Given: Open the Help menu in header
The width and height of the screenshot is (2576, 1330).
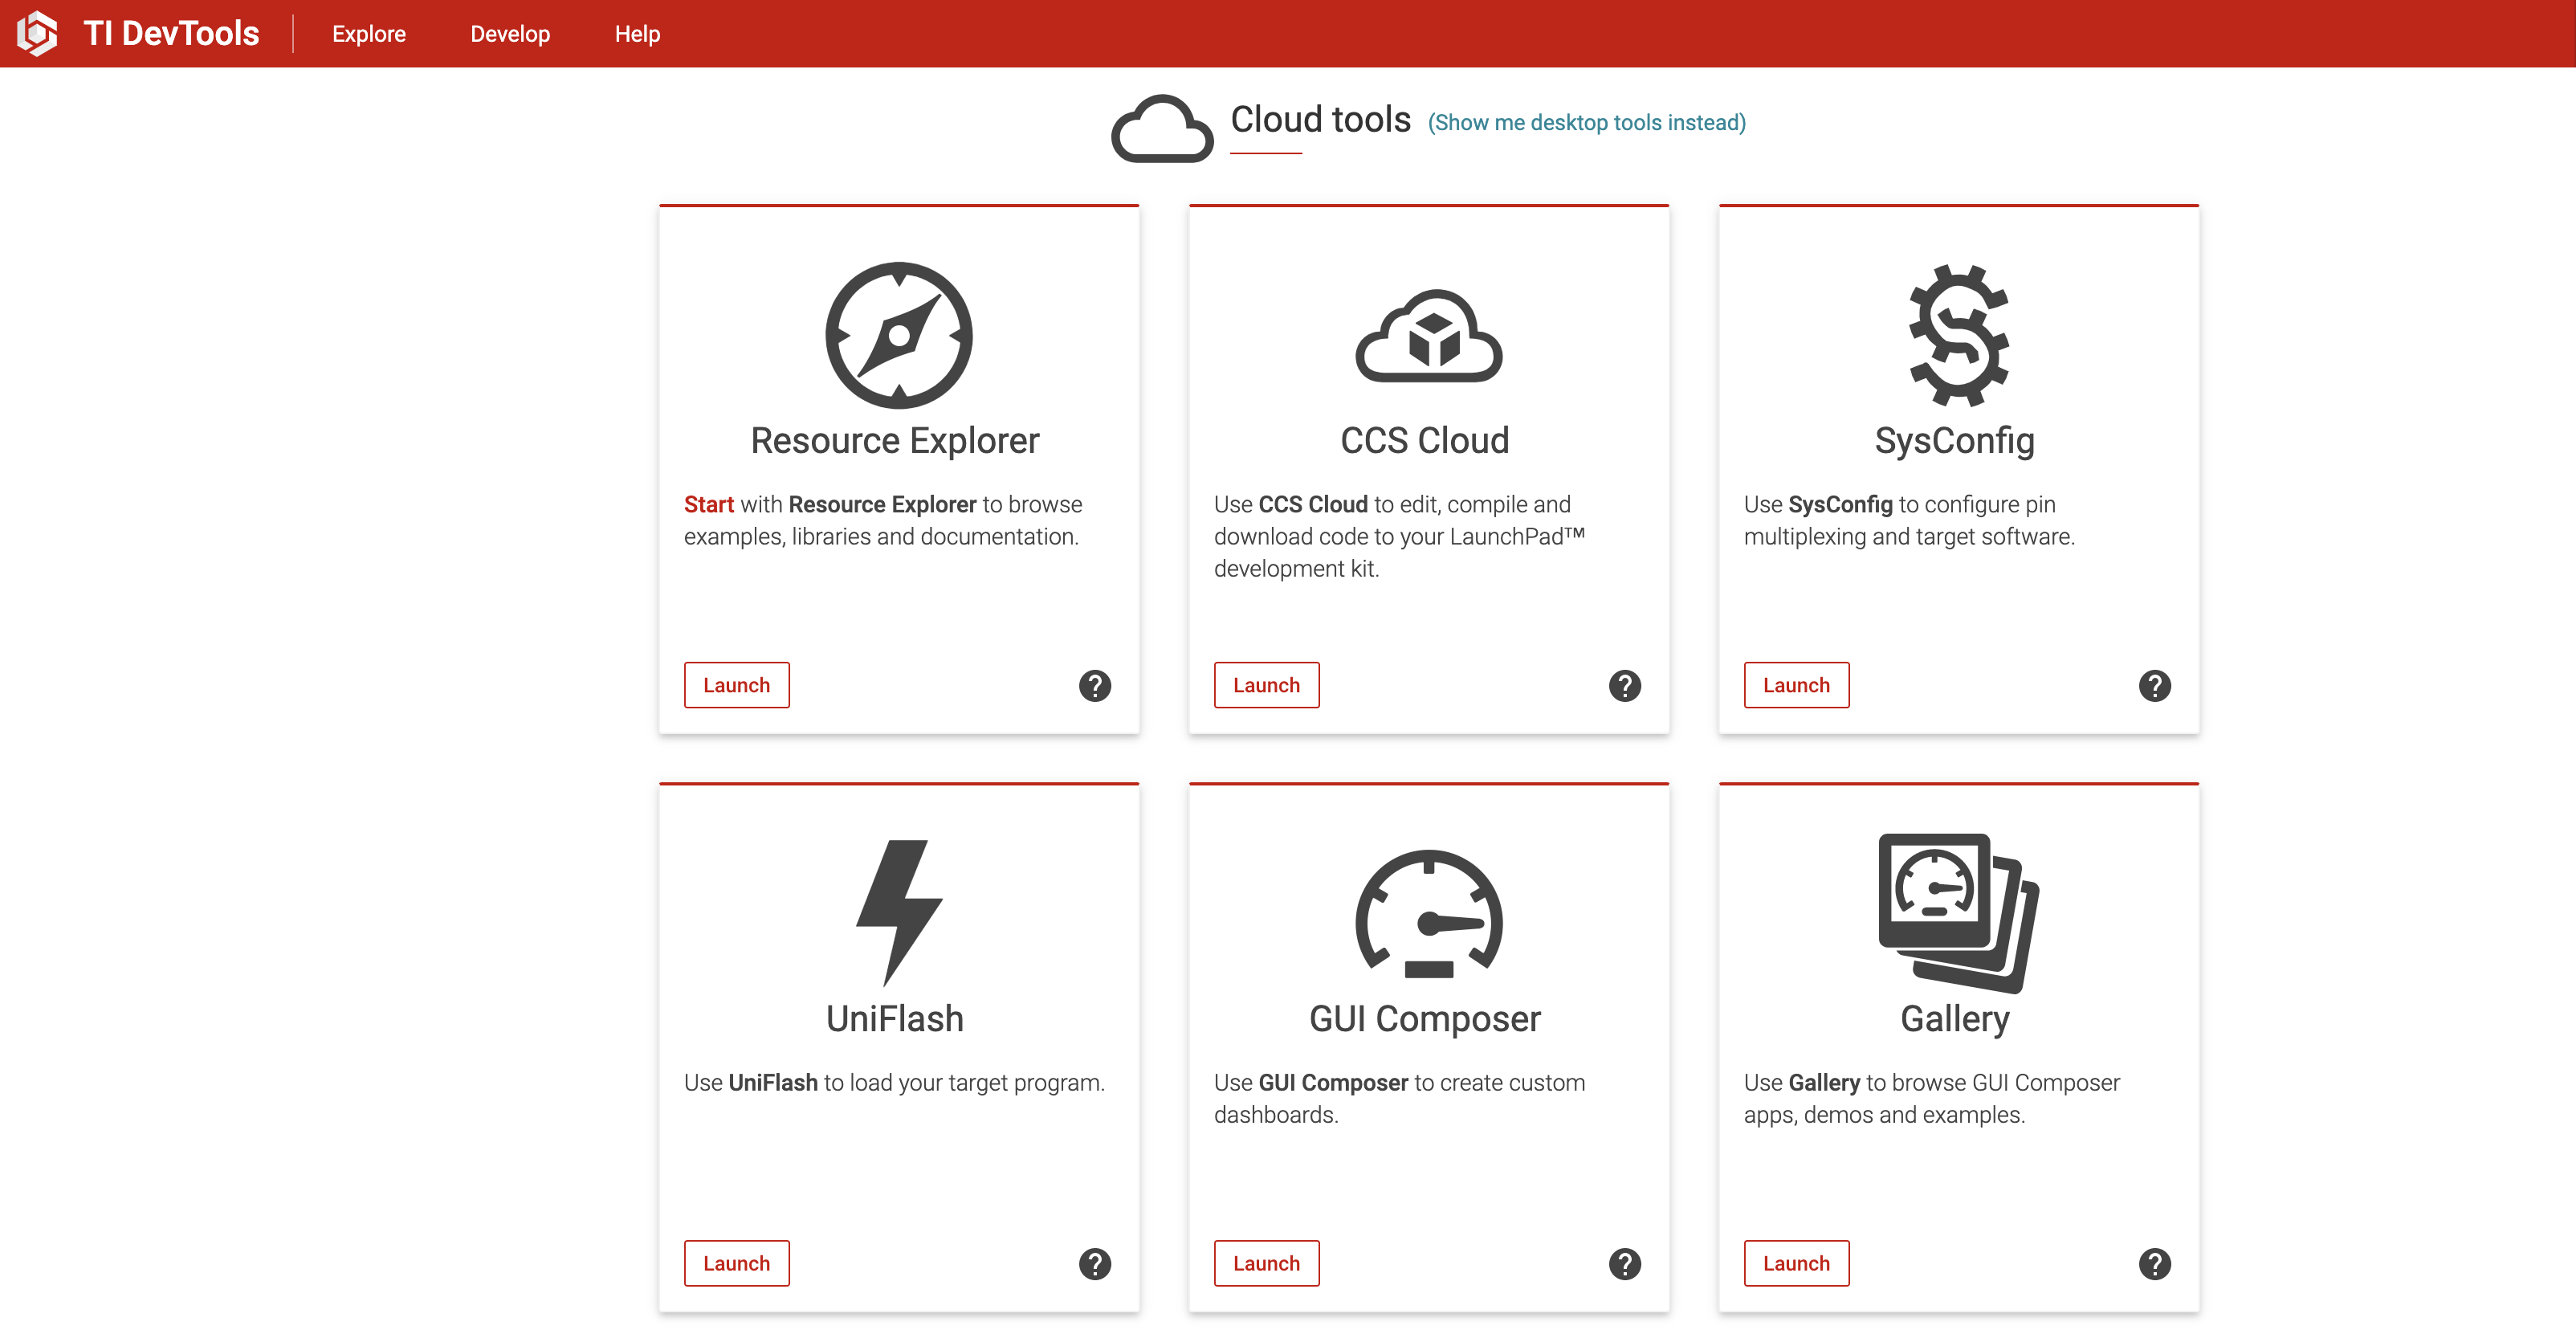Looking at the screenshot, I should [637, 34].
